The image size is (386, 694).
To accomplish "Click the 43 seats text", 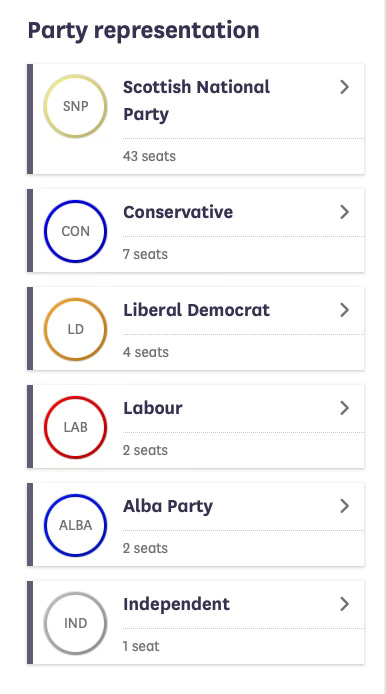I will coord(149,156).
